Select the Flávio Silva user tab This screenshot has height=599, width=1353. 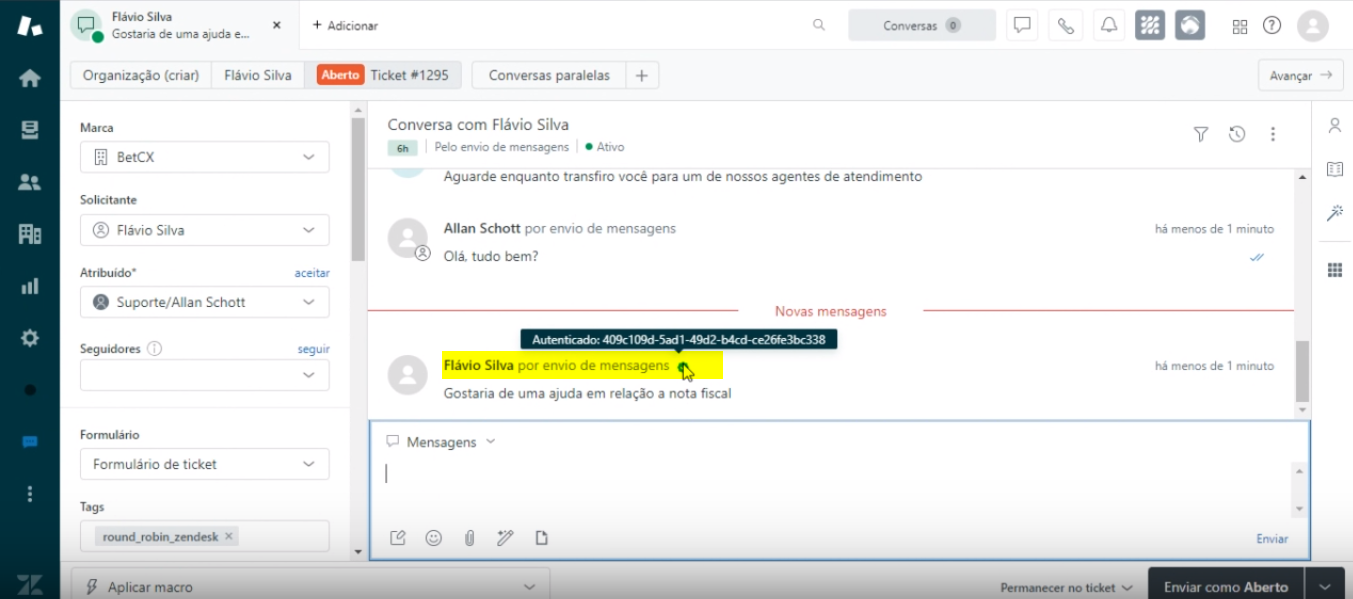pyautogui.click(x=257, y=75)
